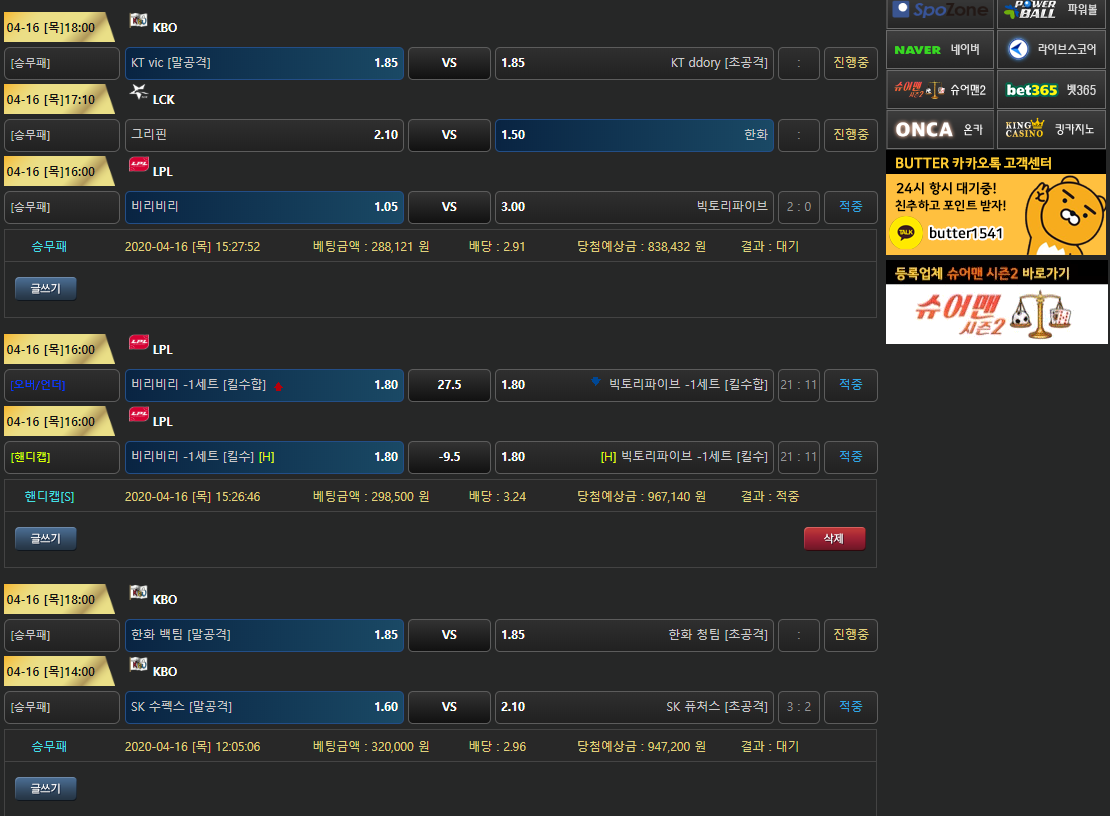Click 진행중 status for 그리핀 vs 한화
The width and height of the screenshot is (1110, 816).
(850, 135)
